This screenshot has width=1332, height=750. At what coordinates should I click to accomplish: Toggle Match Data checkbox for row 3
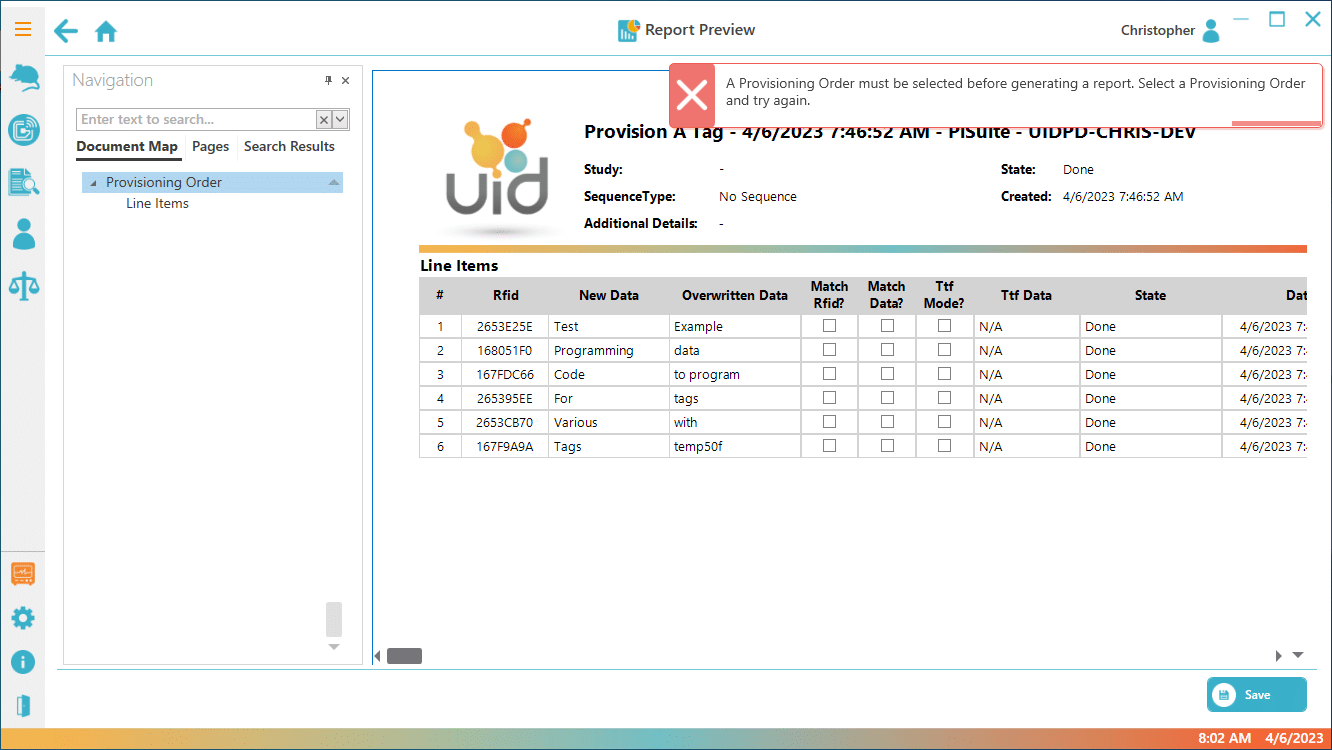point(887,374)
